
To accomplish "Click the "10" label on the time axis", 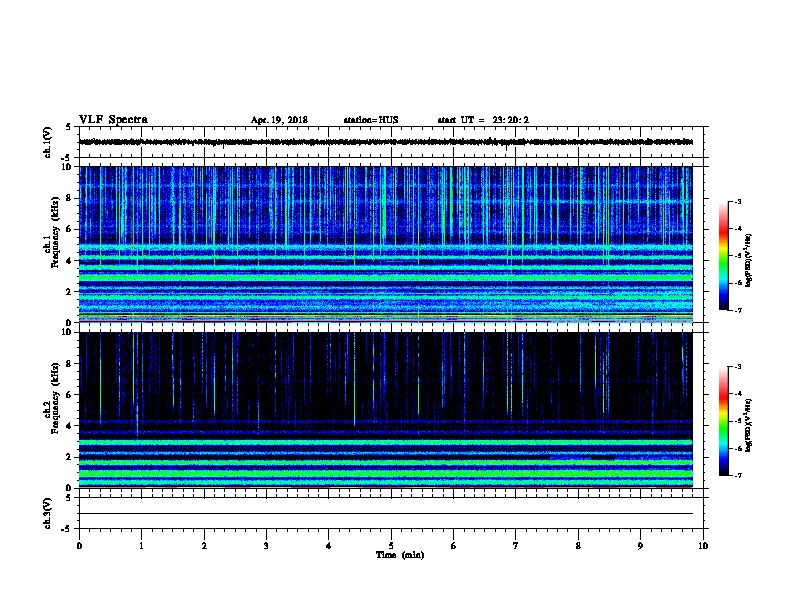I will click(x=703, y=546).
